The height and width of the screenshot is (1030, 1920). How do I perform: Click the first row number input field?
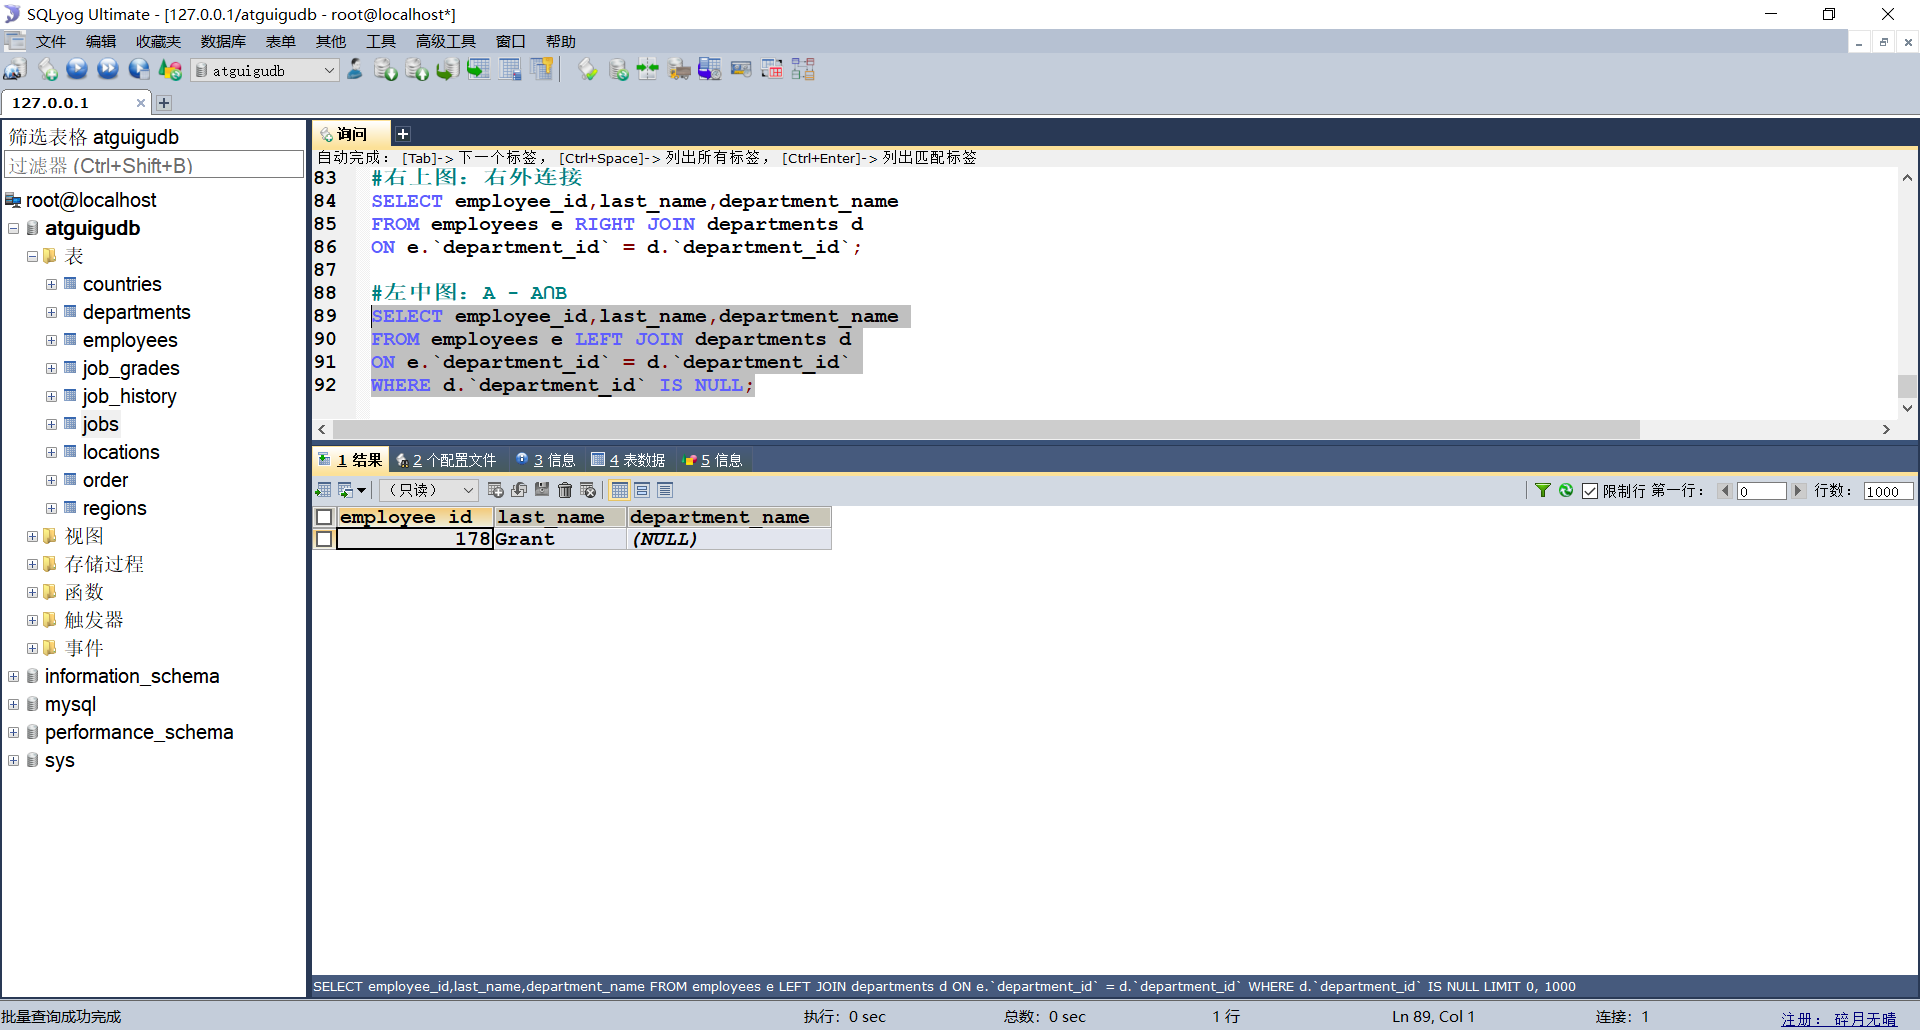coord(1761,491)
